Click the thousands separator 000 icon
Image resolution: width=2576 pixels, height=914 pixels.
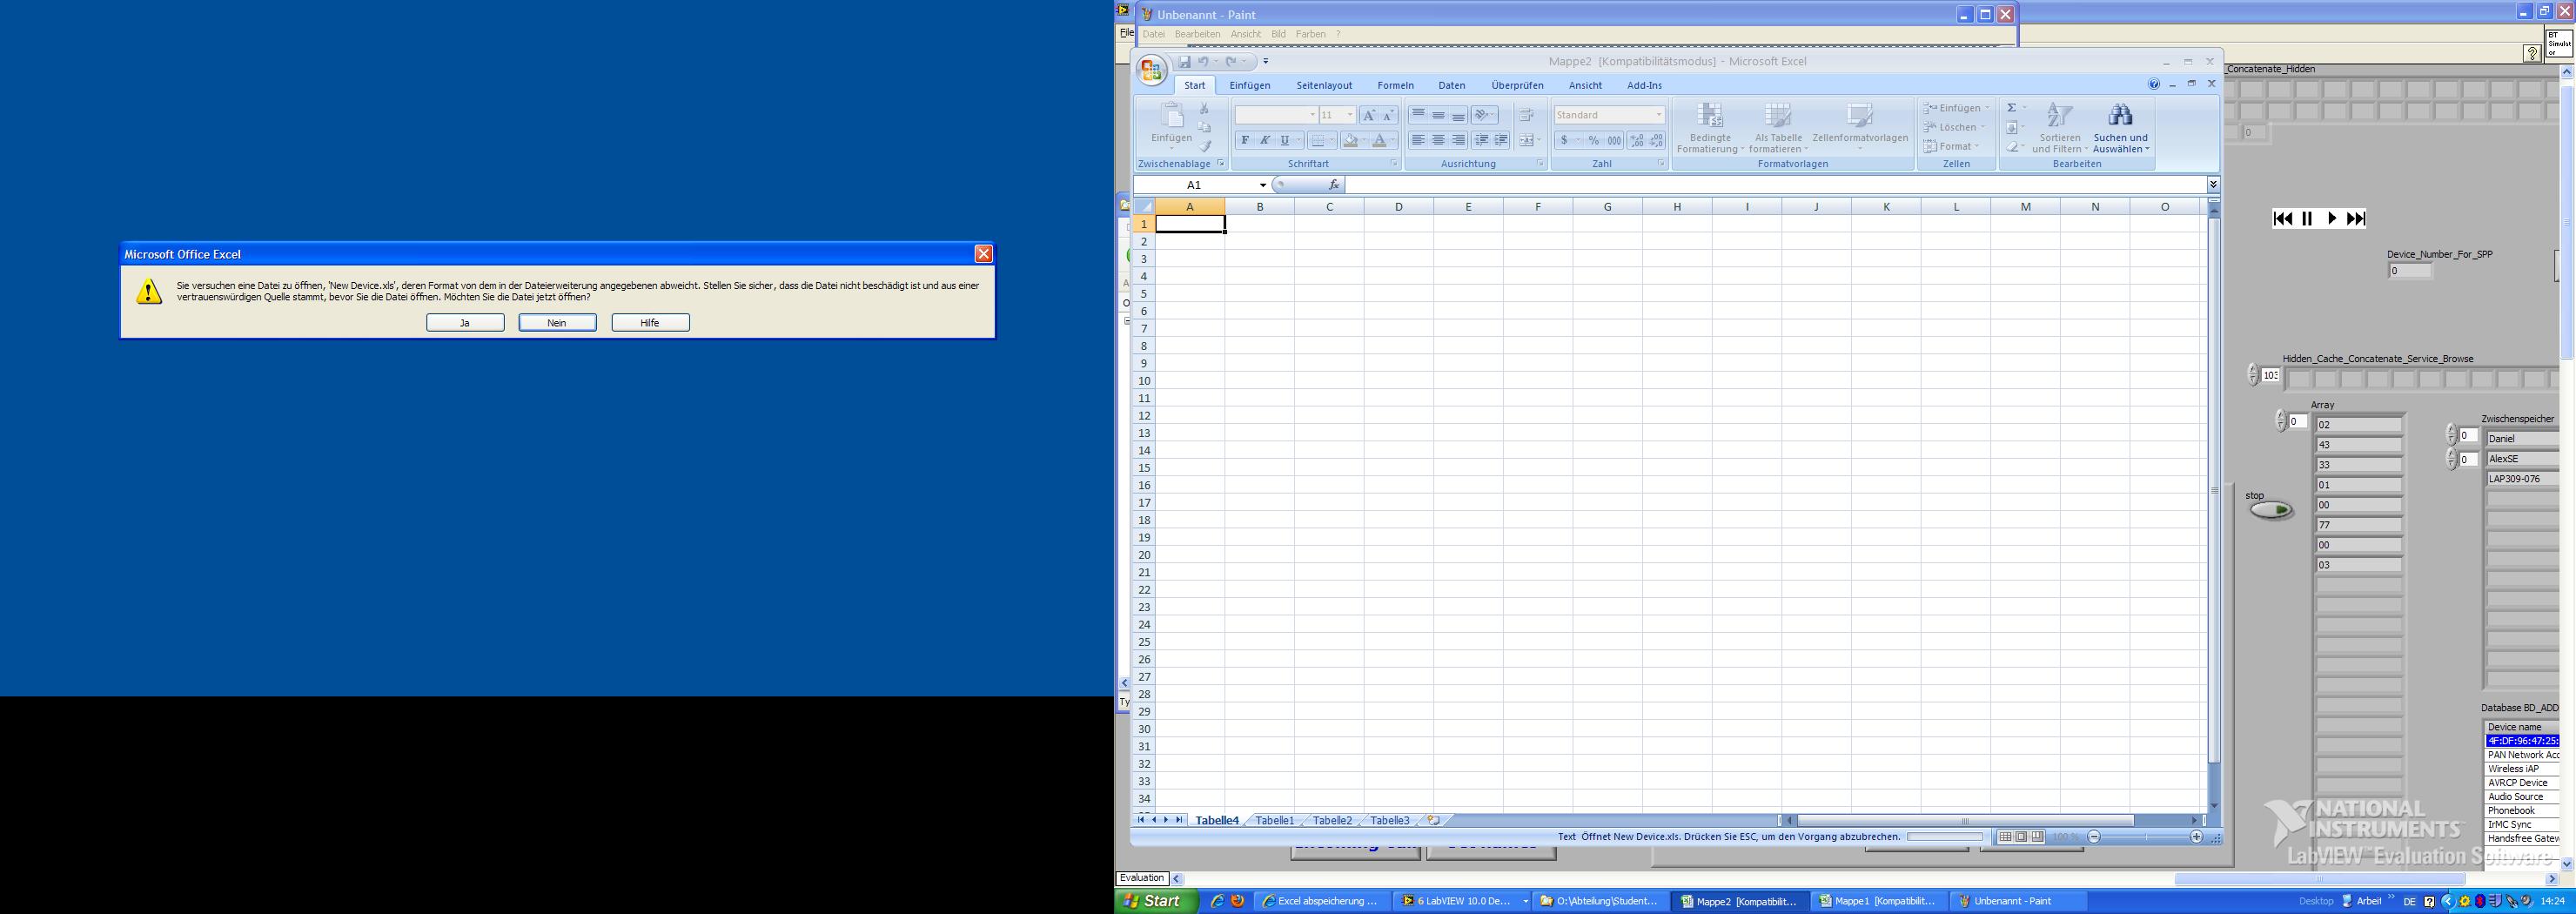1614,141
